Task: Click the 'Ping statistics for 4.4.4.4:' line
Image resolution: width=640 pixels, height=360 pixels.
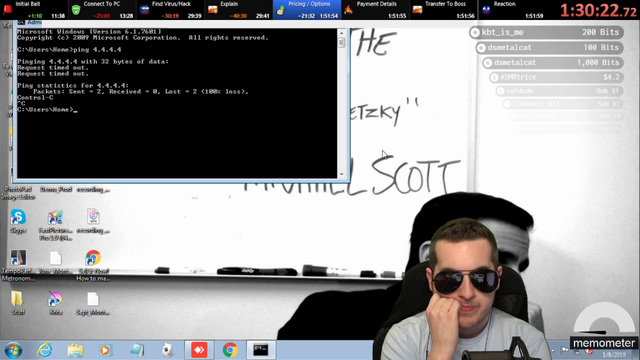Action: (73, 85)
